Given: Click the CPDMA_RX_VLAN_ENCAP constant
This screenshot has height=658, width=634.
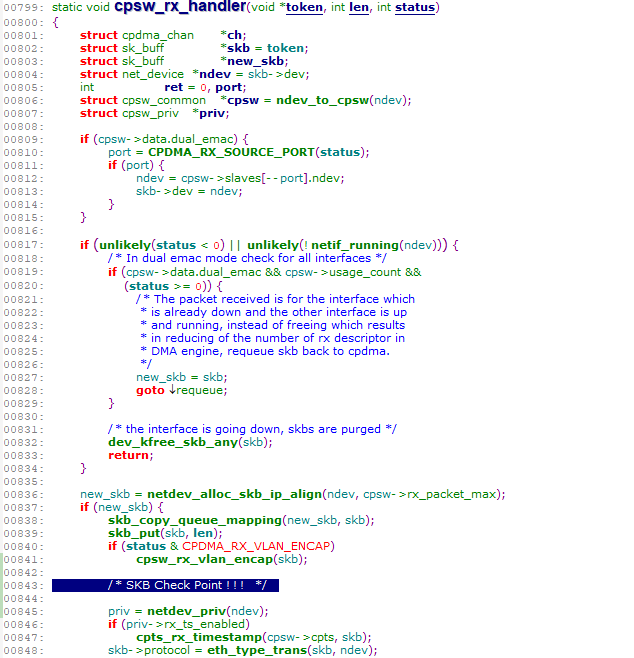Looking at the screenshot, I should [256, 546].
